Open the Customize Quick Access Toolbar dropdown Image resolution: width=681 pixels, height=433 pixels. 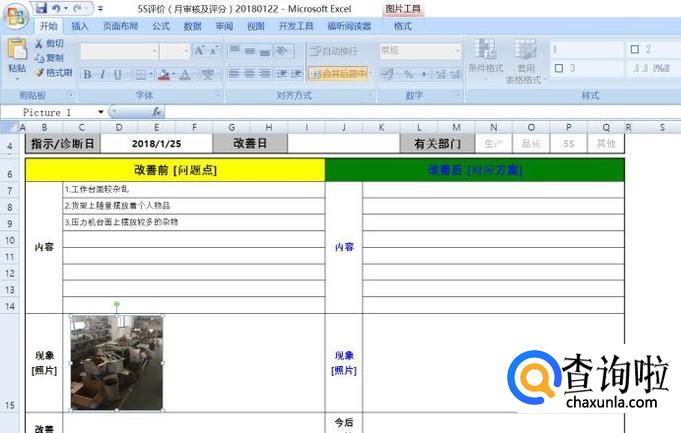[100, 8]
